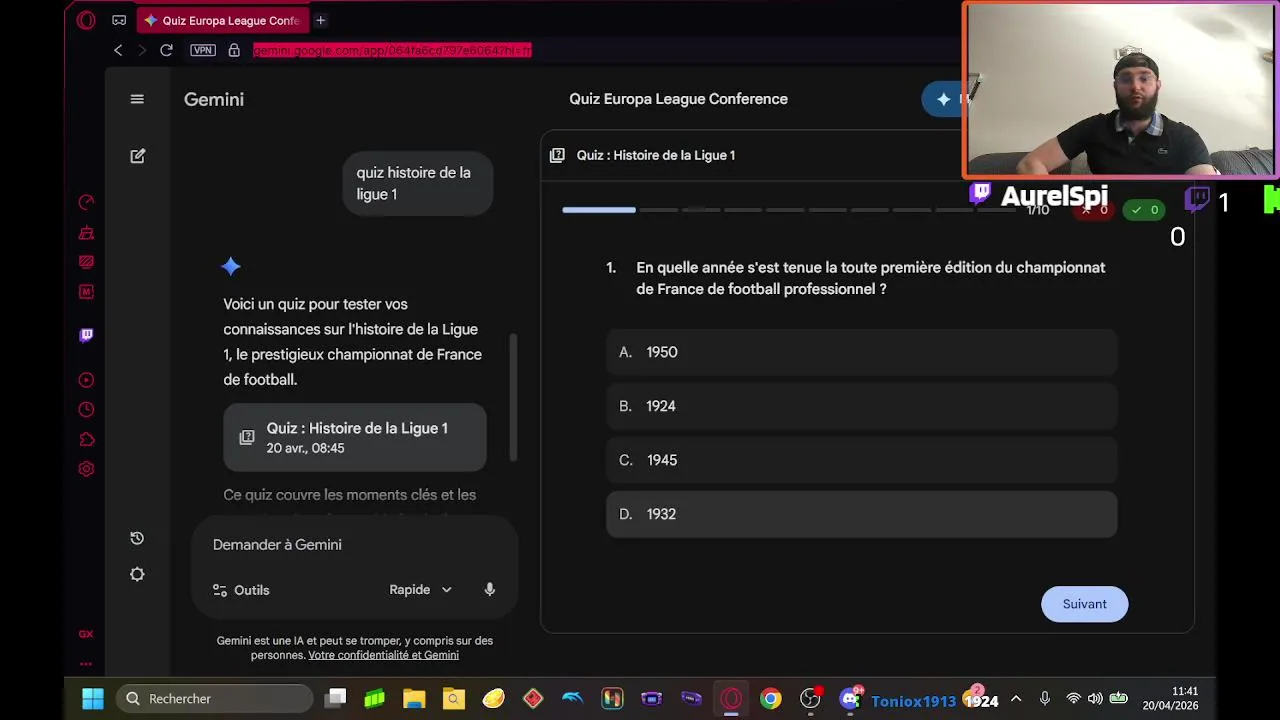Open the Player icon in Opera sidebar
Image resolution: width=1280 pixels, height=720 pixels.
(86, 380)
